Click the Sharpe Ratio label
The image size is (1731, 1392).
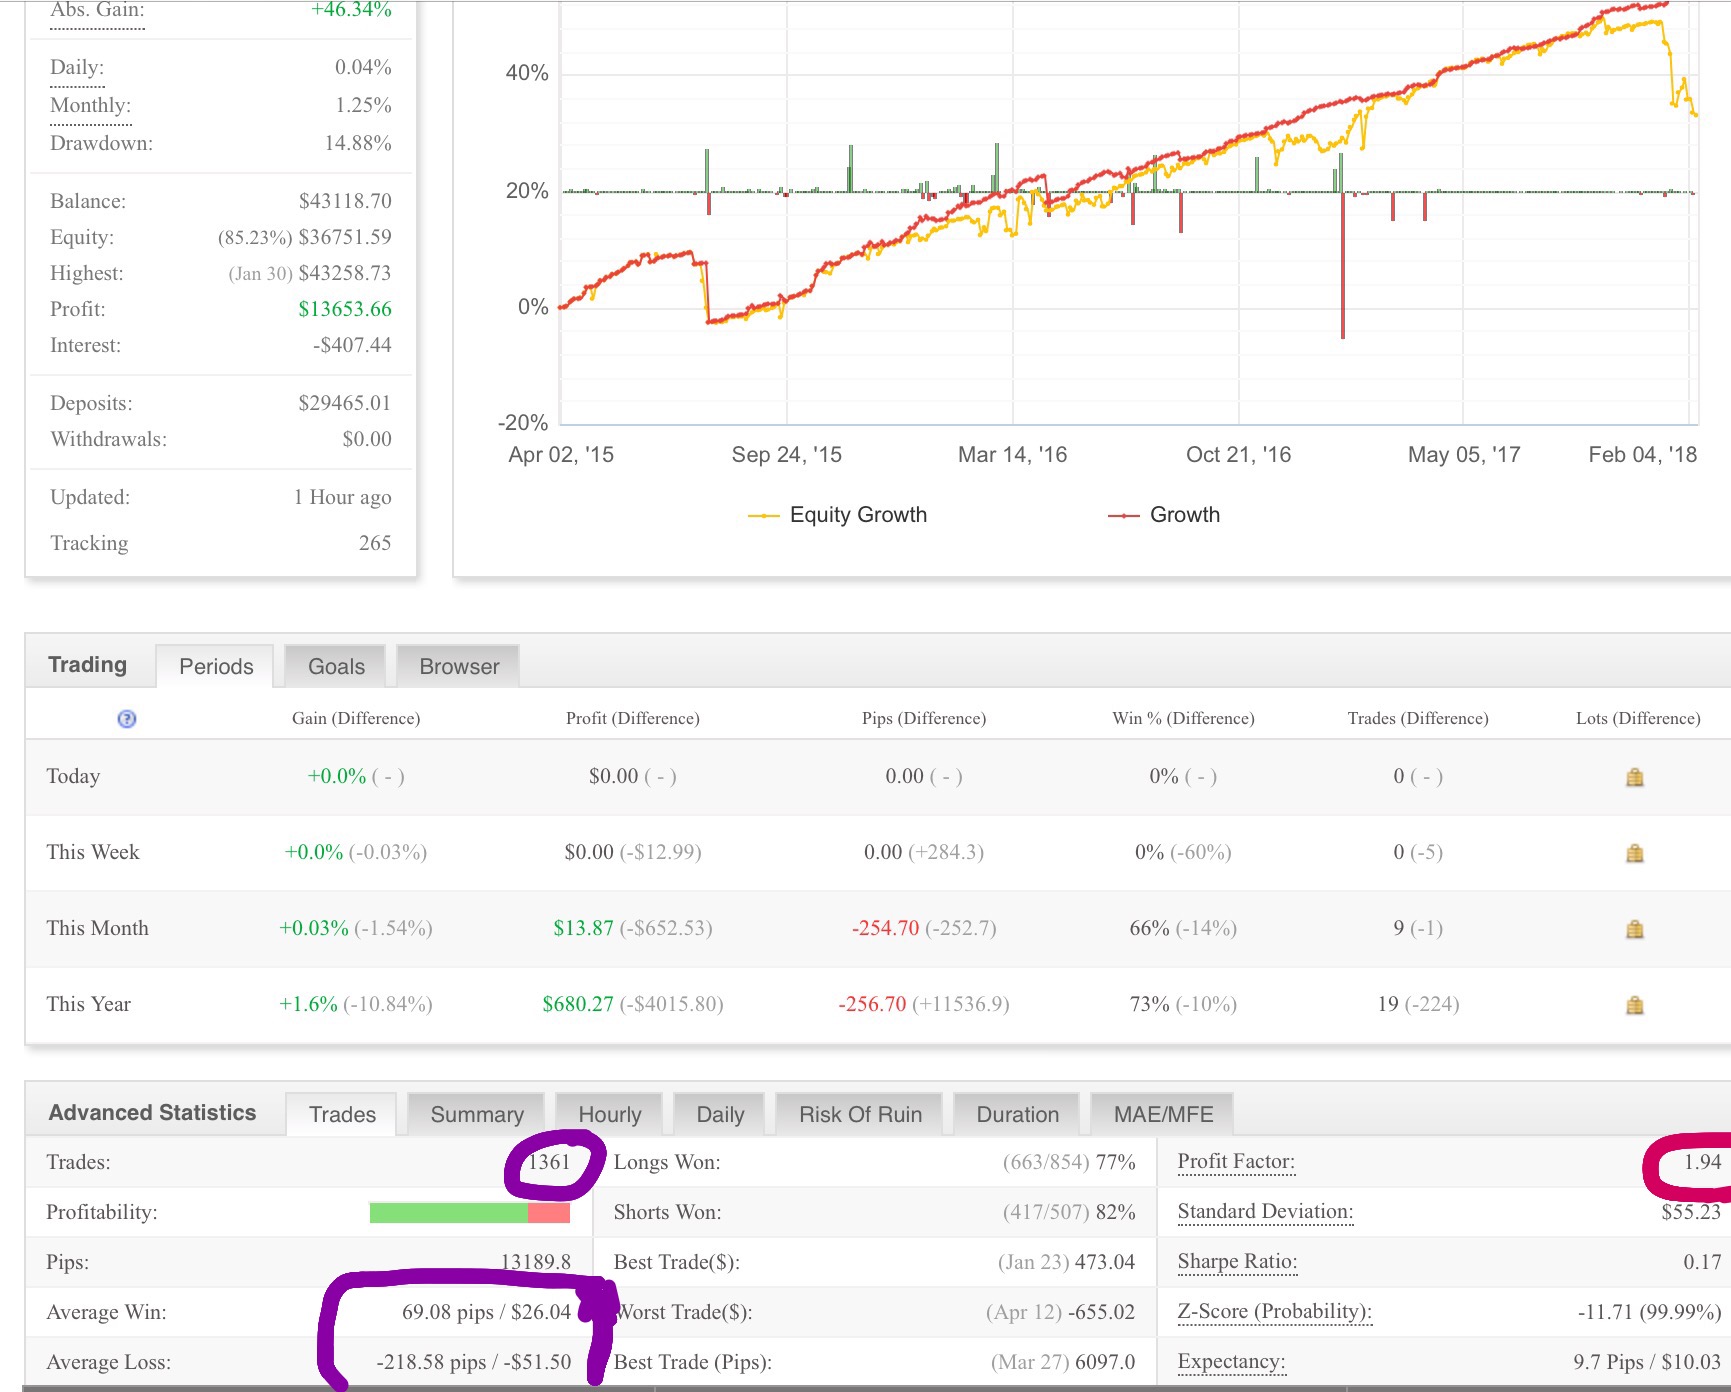coord(1237,1261)
